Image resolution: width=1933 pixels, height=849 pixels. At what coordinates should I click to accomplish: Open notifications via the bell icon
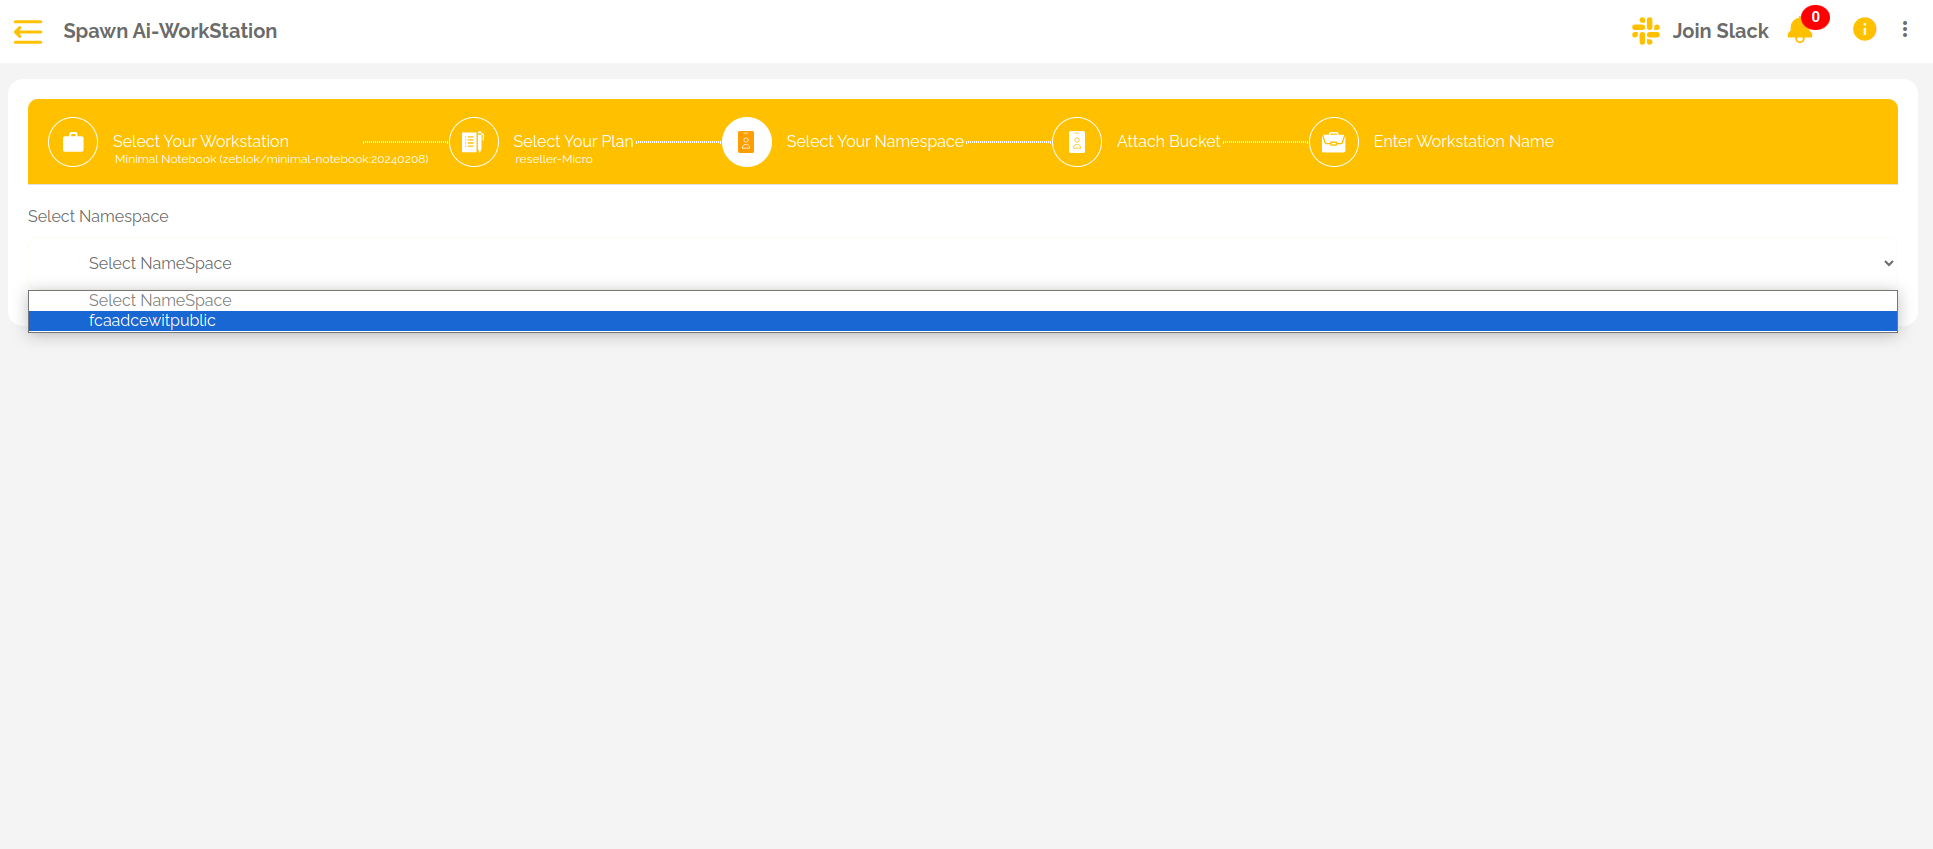pos(1799,32)
